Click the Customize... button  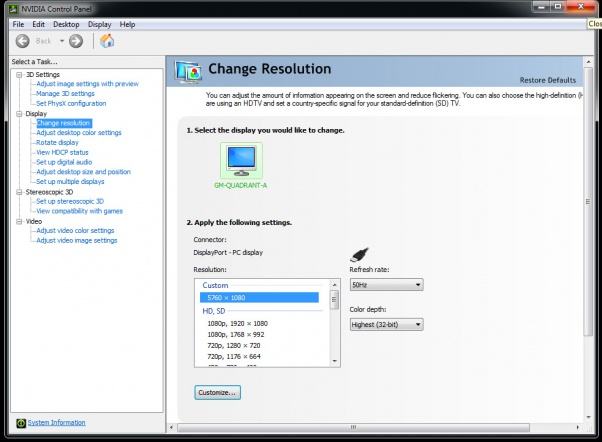[218, 392]
